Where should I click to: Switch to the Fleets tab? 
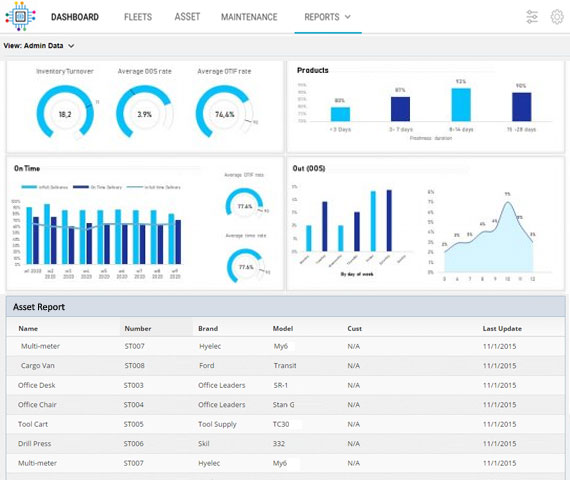click(138, 17)
